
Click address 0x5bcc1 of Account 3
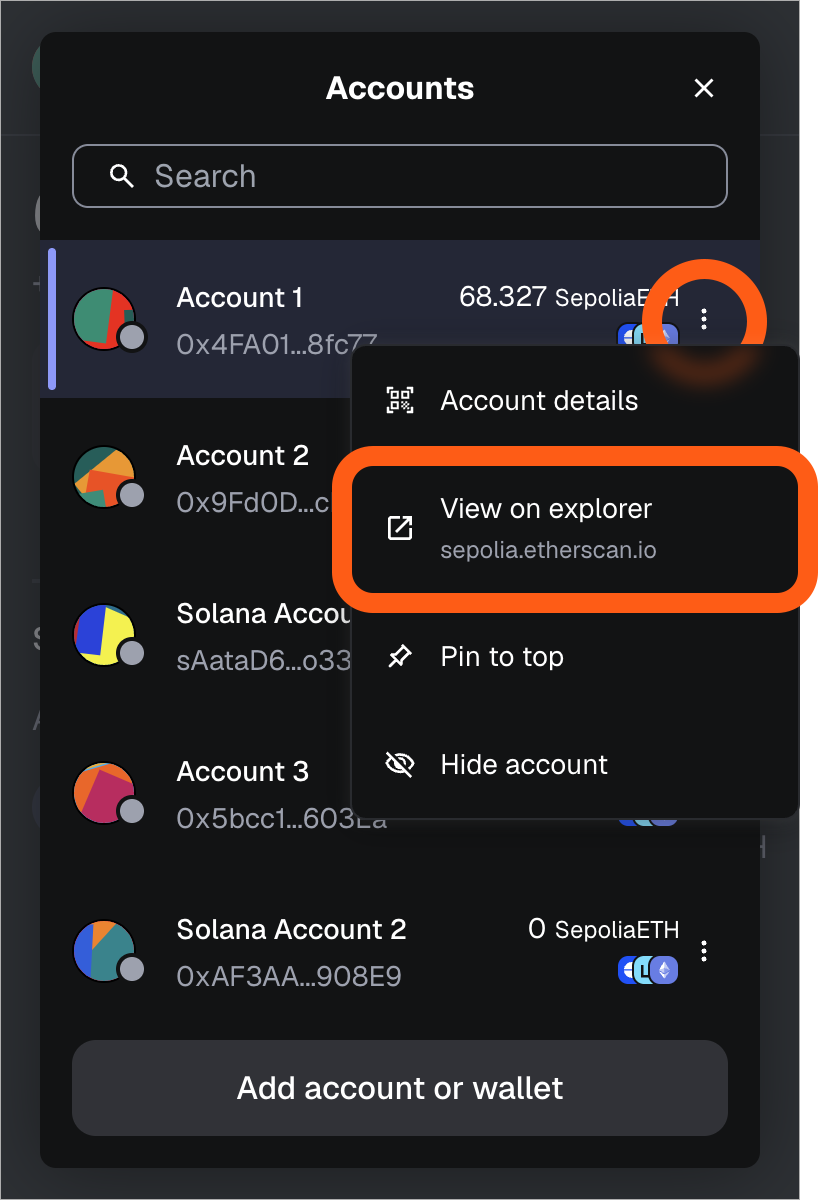point(281,819)
